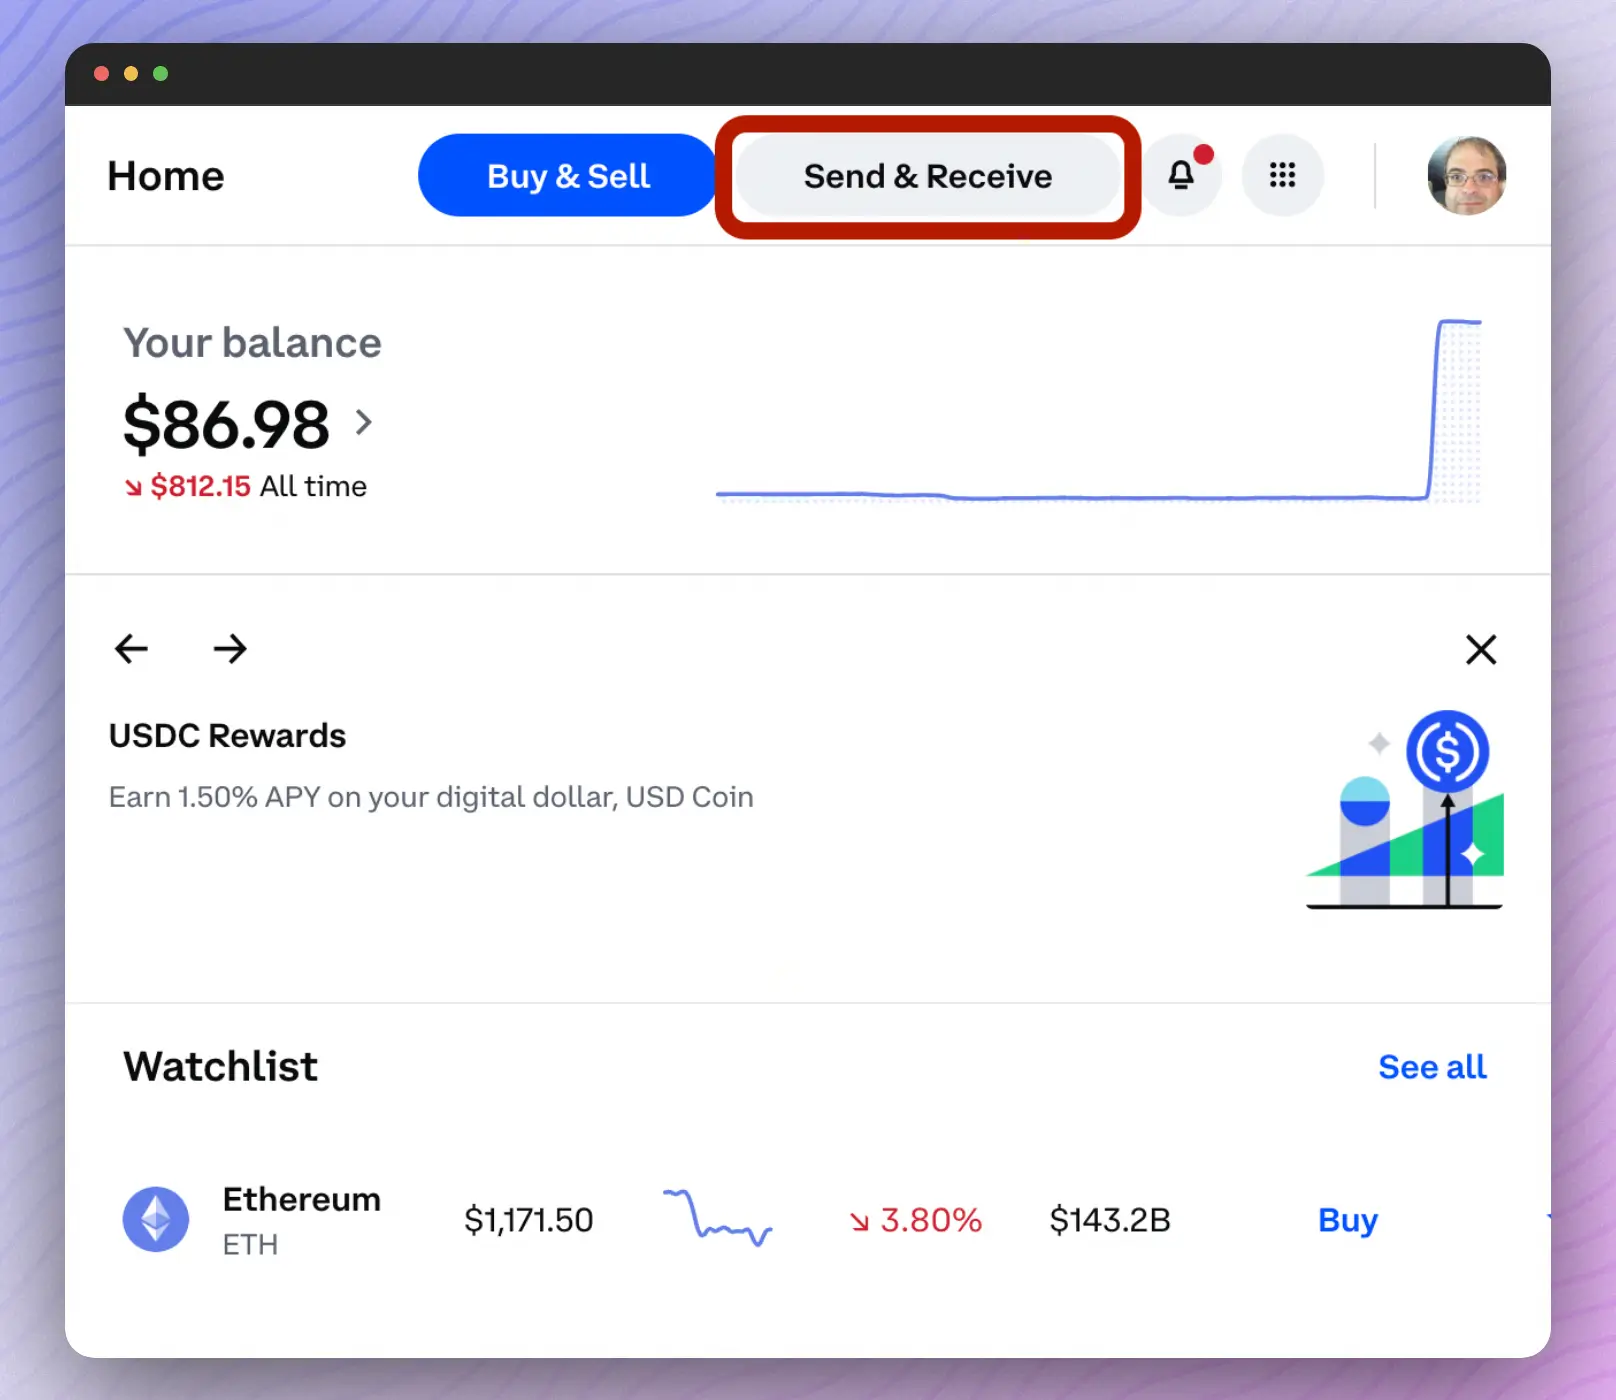Click the green macOS zoom button
1616x1400 pixels.
[x=160, y=74]
